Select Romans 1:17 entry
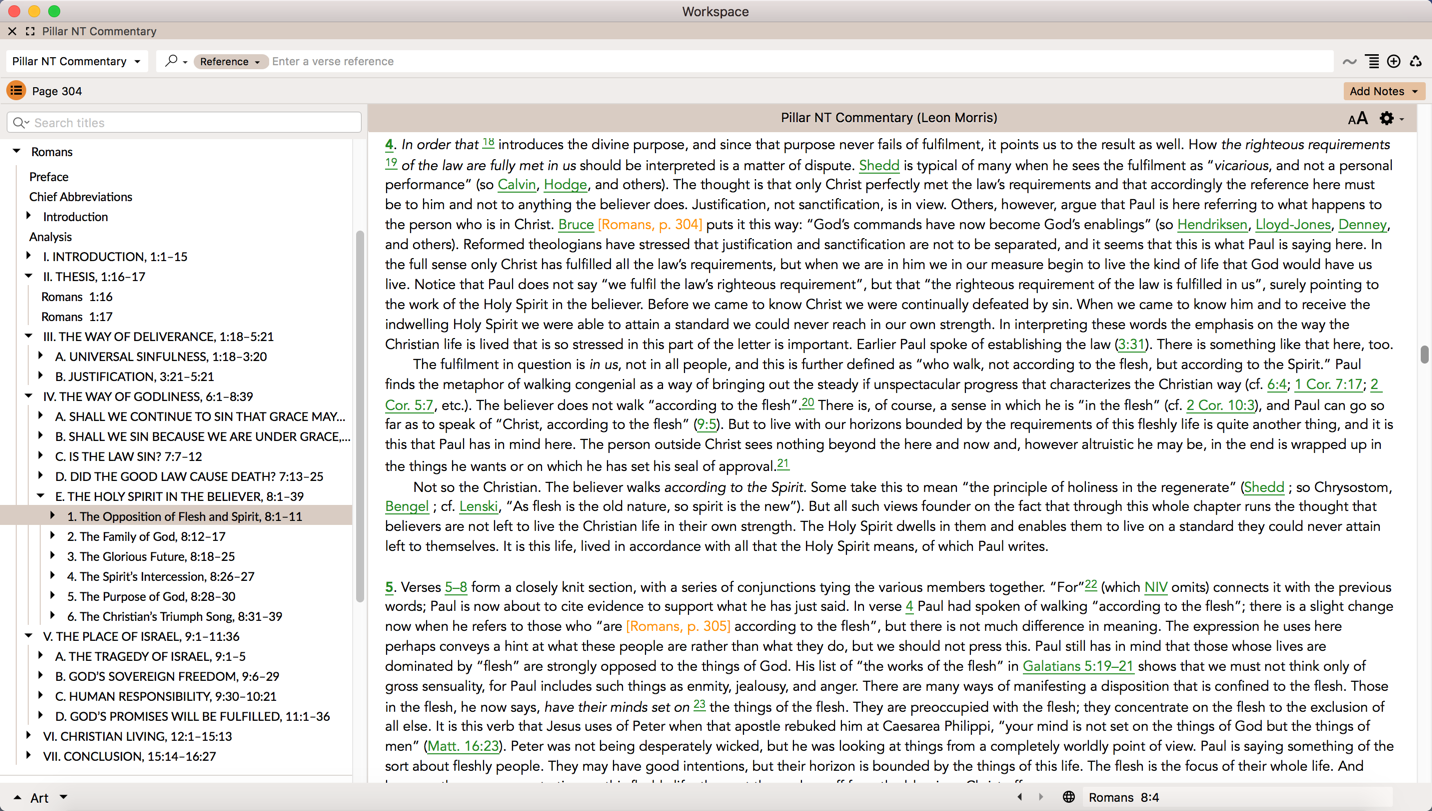The height and width of the screenshot is (811, 1432). [x=77, y=317]
